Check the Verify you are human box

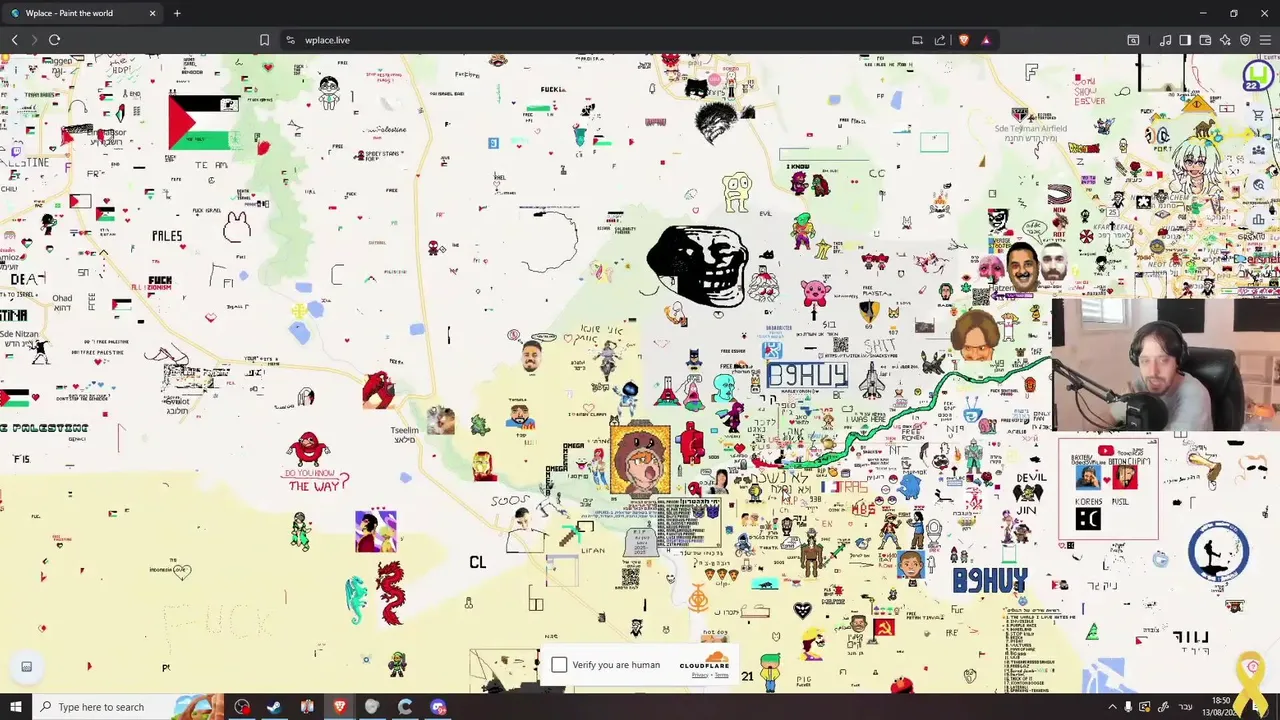coord(559,665)
